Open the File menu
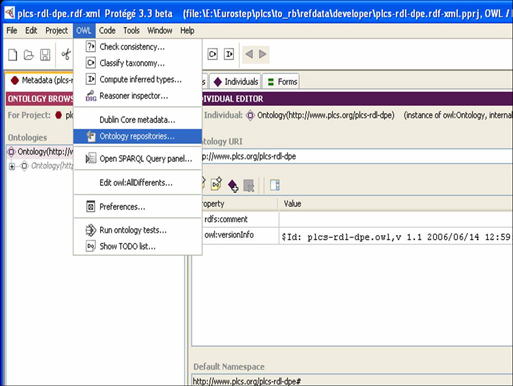513x386 pixels. [12, 31]
